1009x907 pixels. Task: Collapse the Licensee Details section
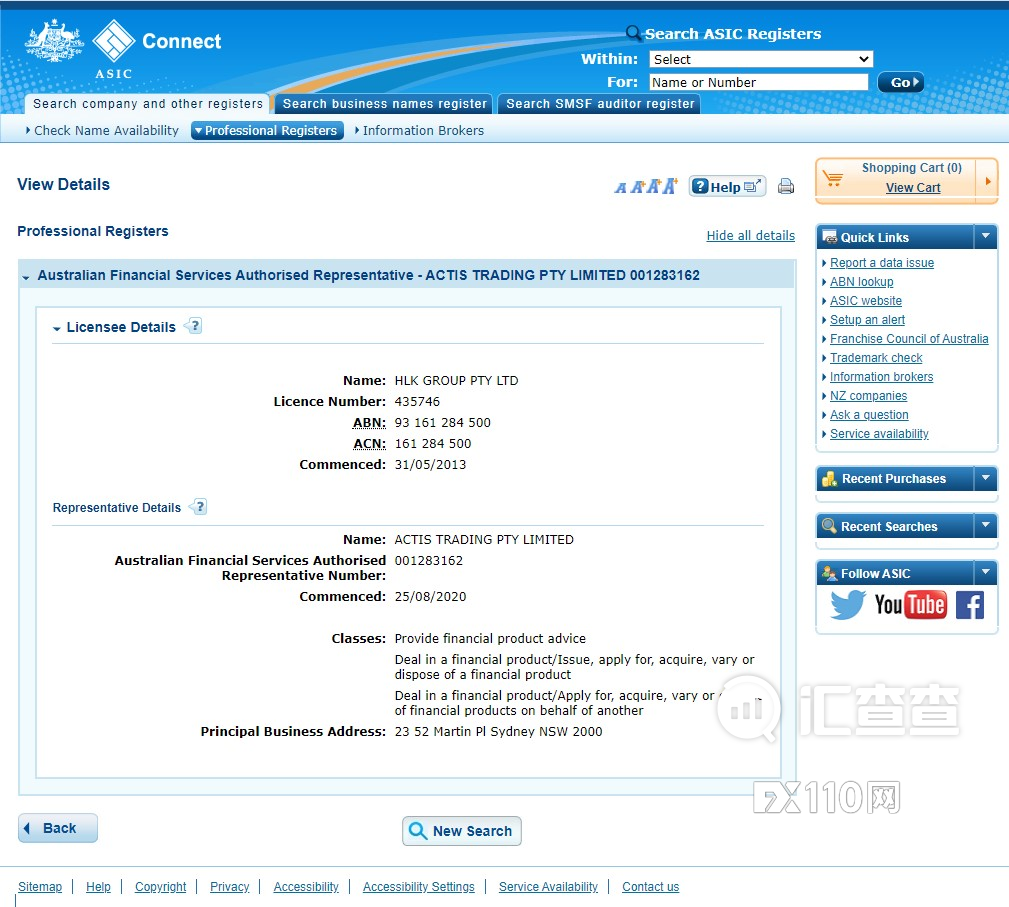pyautogui.click(x=58, y=328)
